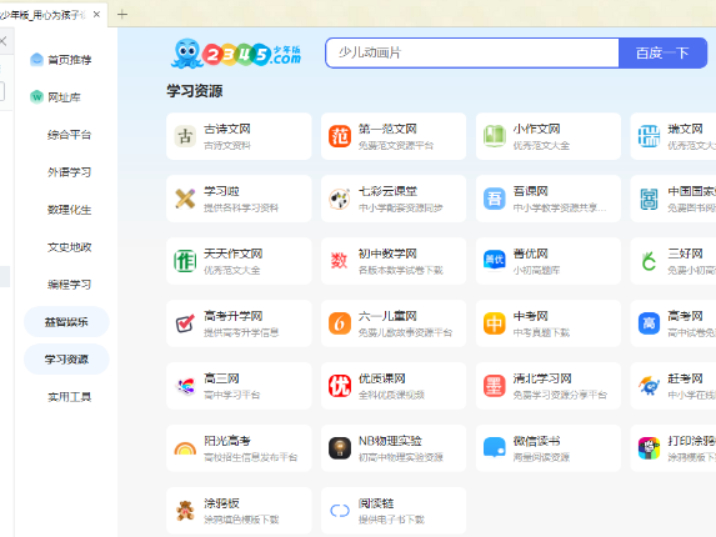The image size is (716, 537).
Task: Open the 微信读书 blue icon
Action: point(495,448)
